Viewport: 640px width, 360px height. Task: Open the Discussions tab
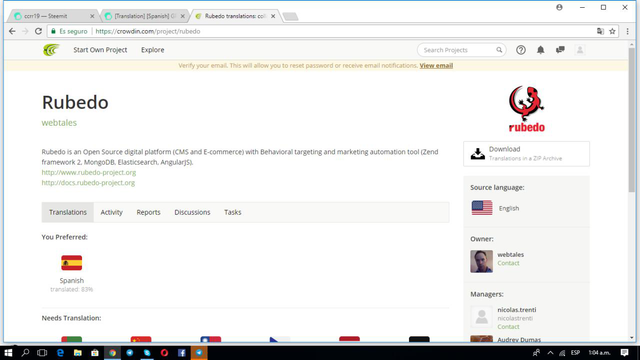[x=192, y=212]
